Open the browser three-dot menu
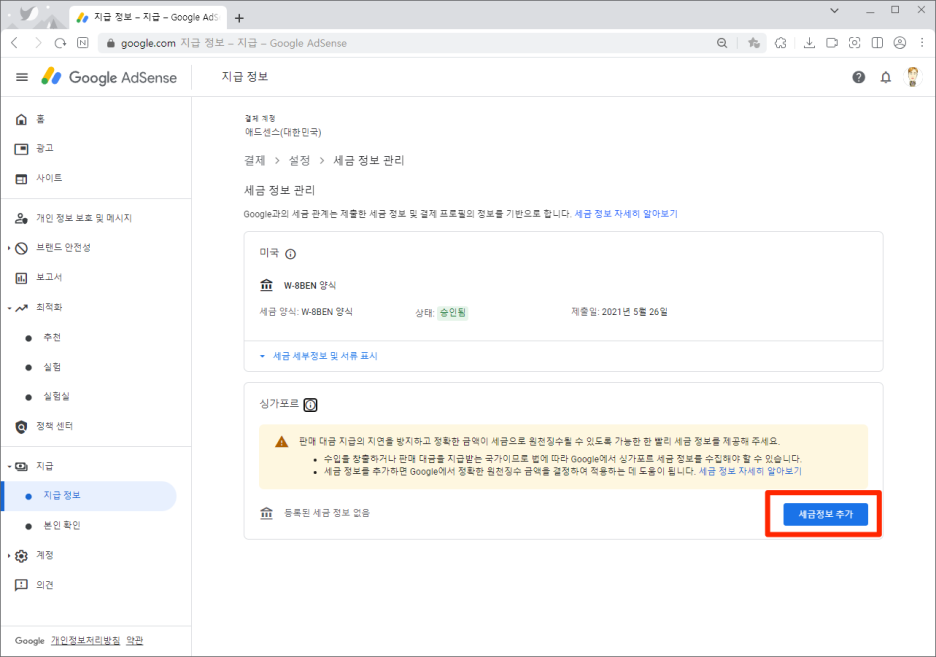Viewport: 936px width, 657px height. [x=922, y=43]
